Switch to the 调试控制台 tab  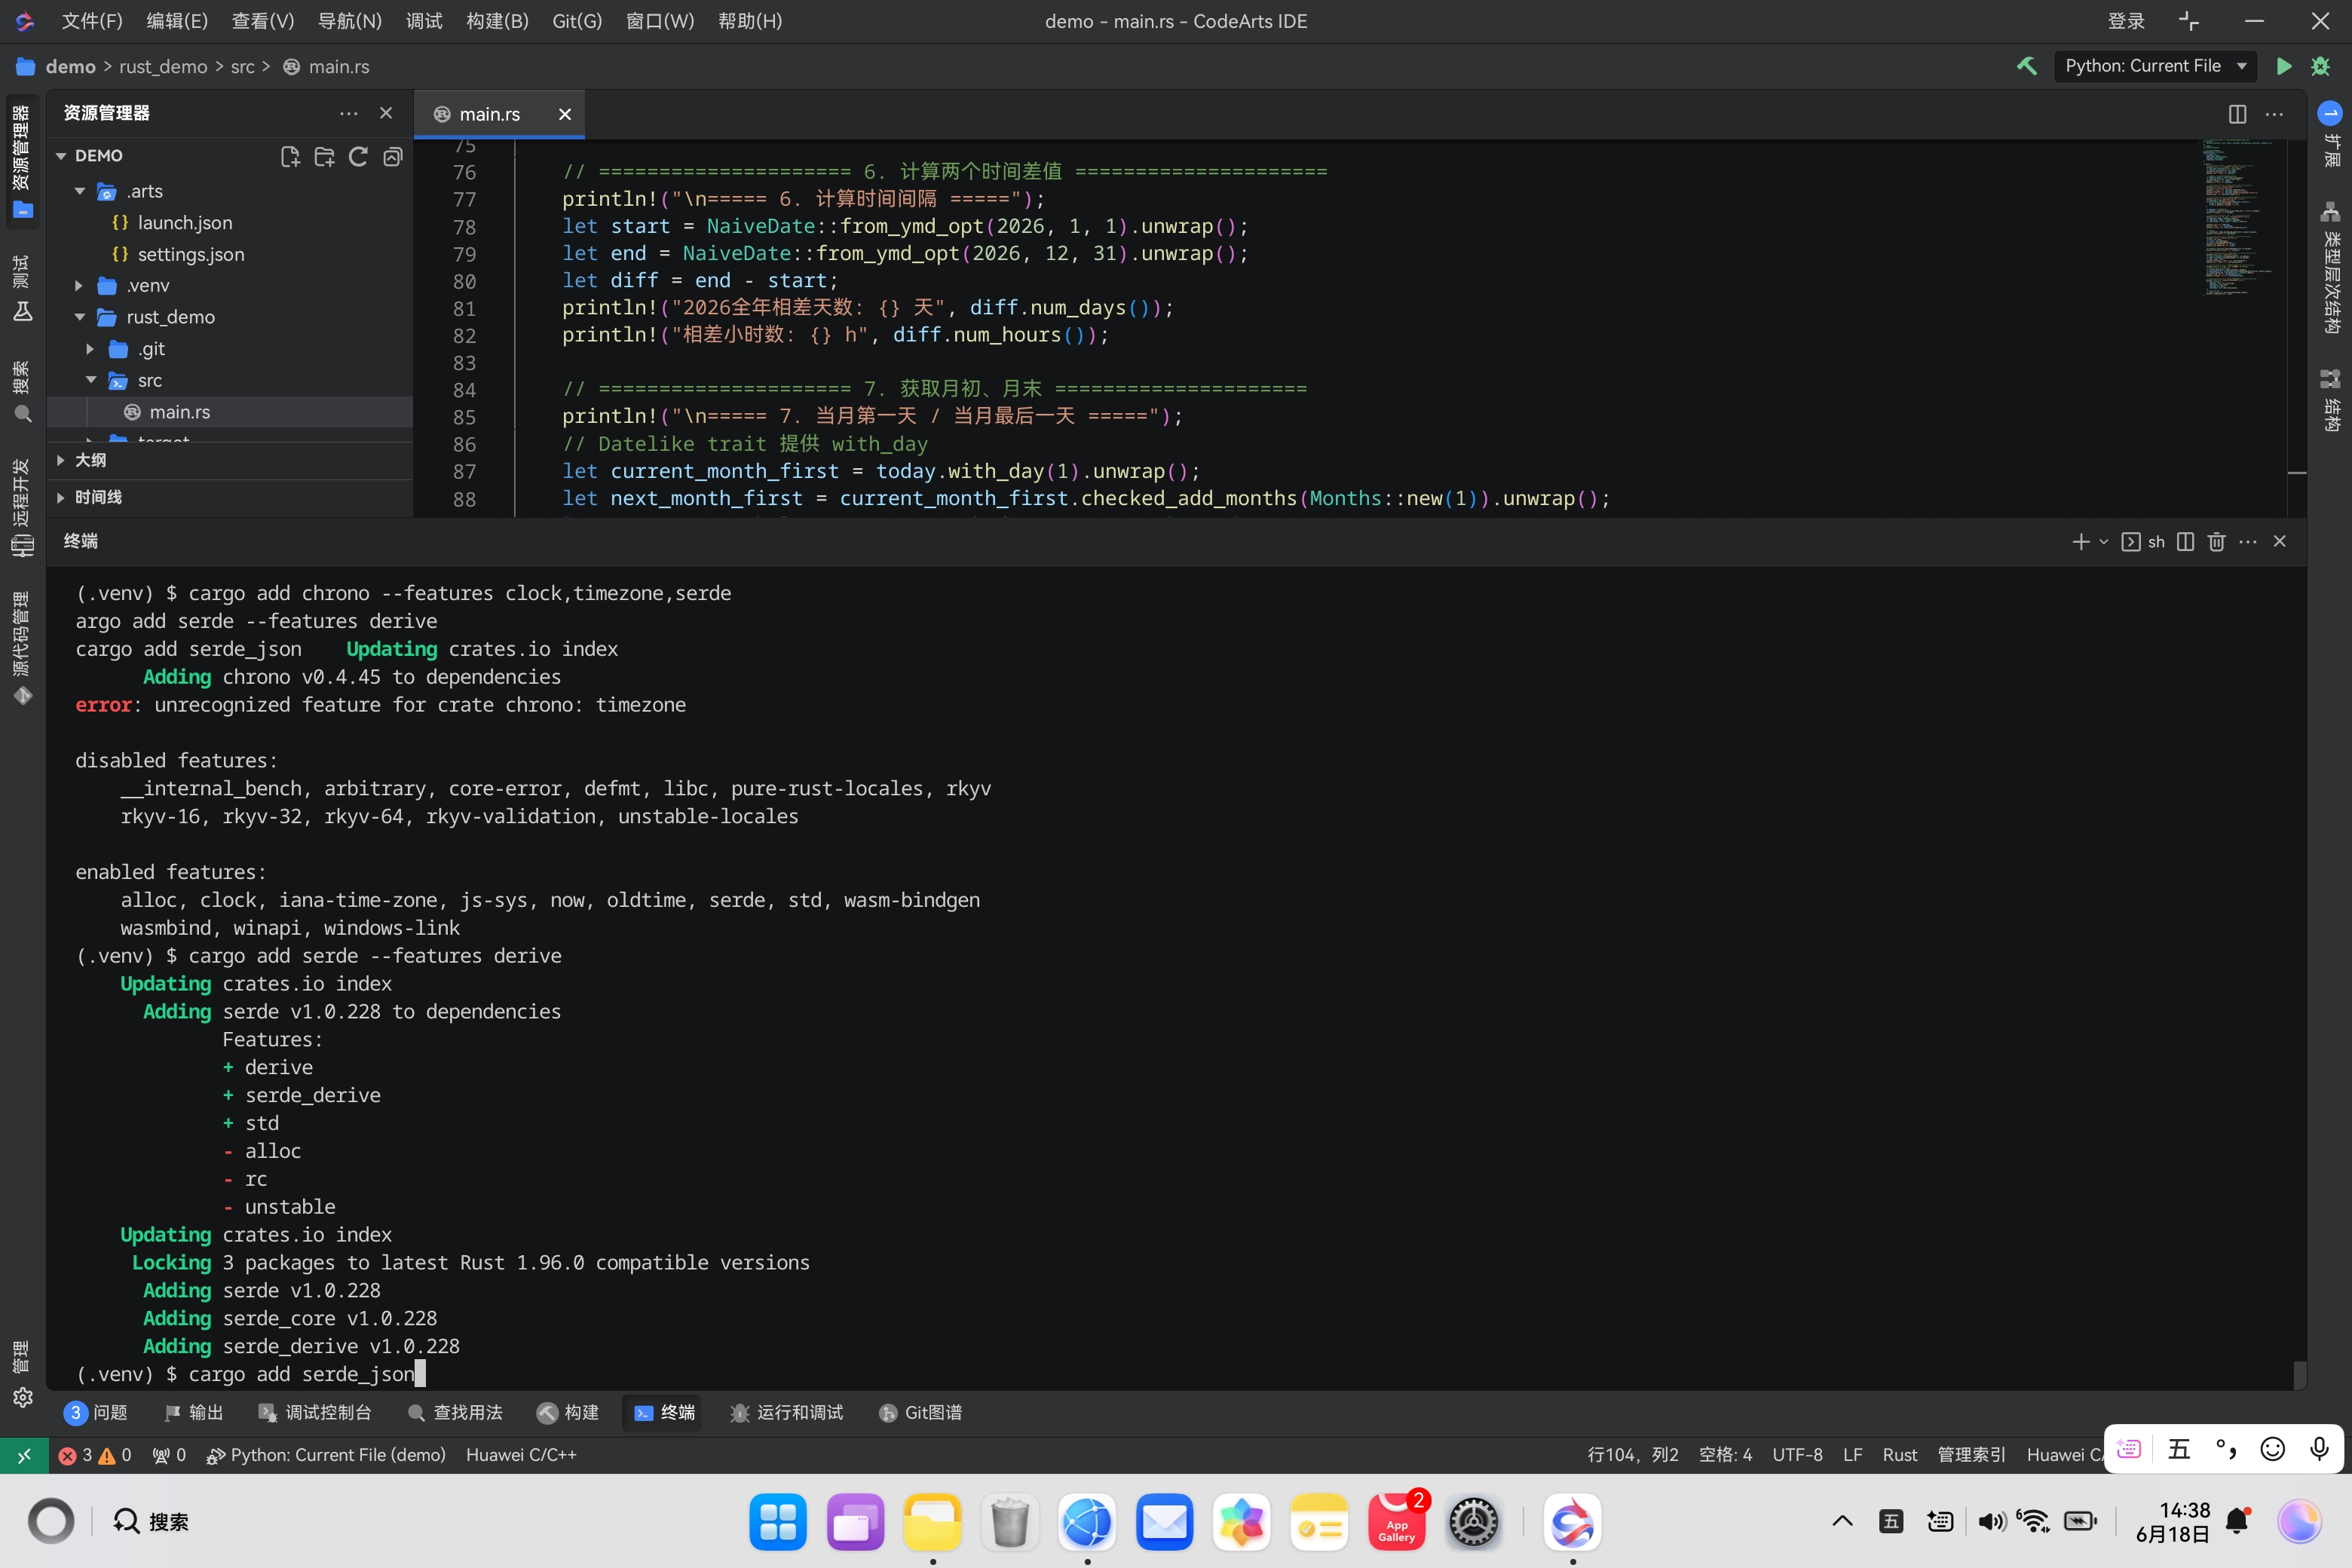point(316,1412)
